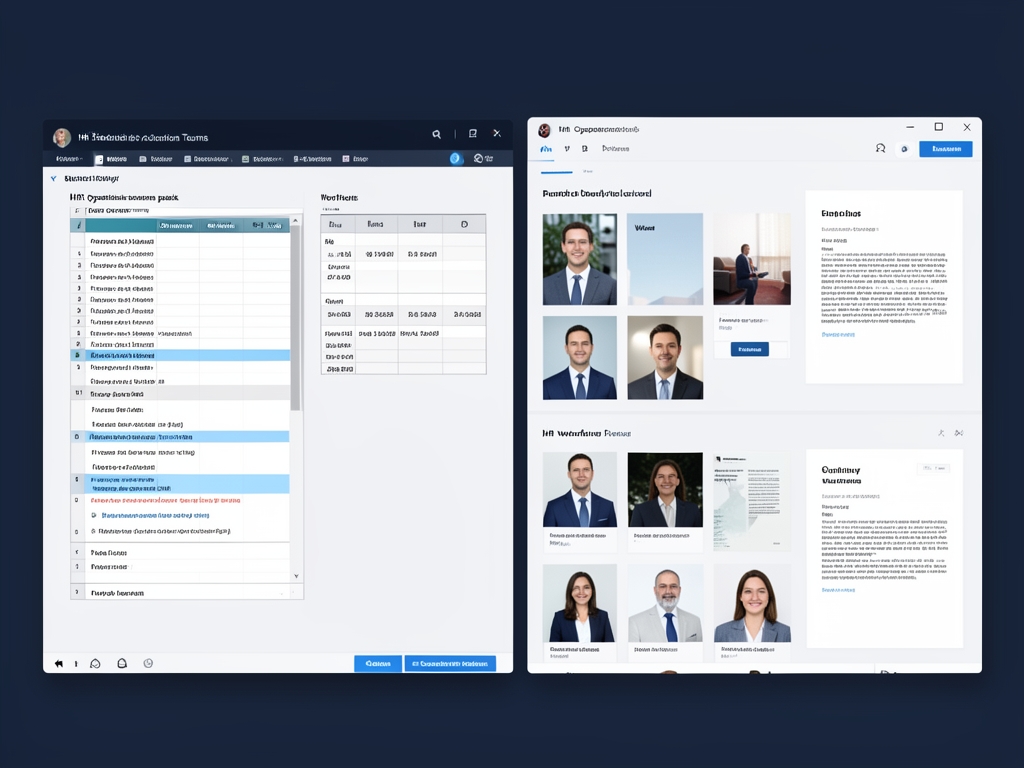1024x768 pixels.
Task: Select the tall two-line blue-highlighted row in the left list
Action: (x=180, y=484)
